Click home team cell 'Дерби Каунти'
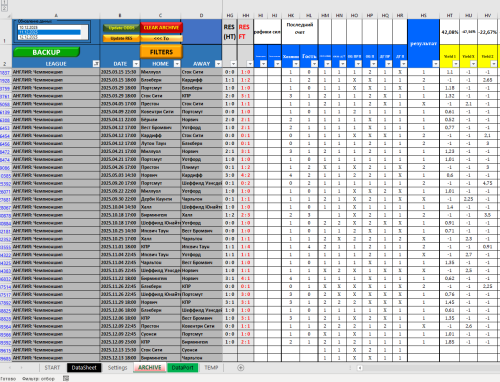The width and height of the screenshot is (500, 382). click(160, 199)
